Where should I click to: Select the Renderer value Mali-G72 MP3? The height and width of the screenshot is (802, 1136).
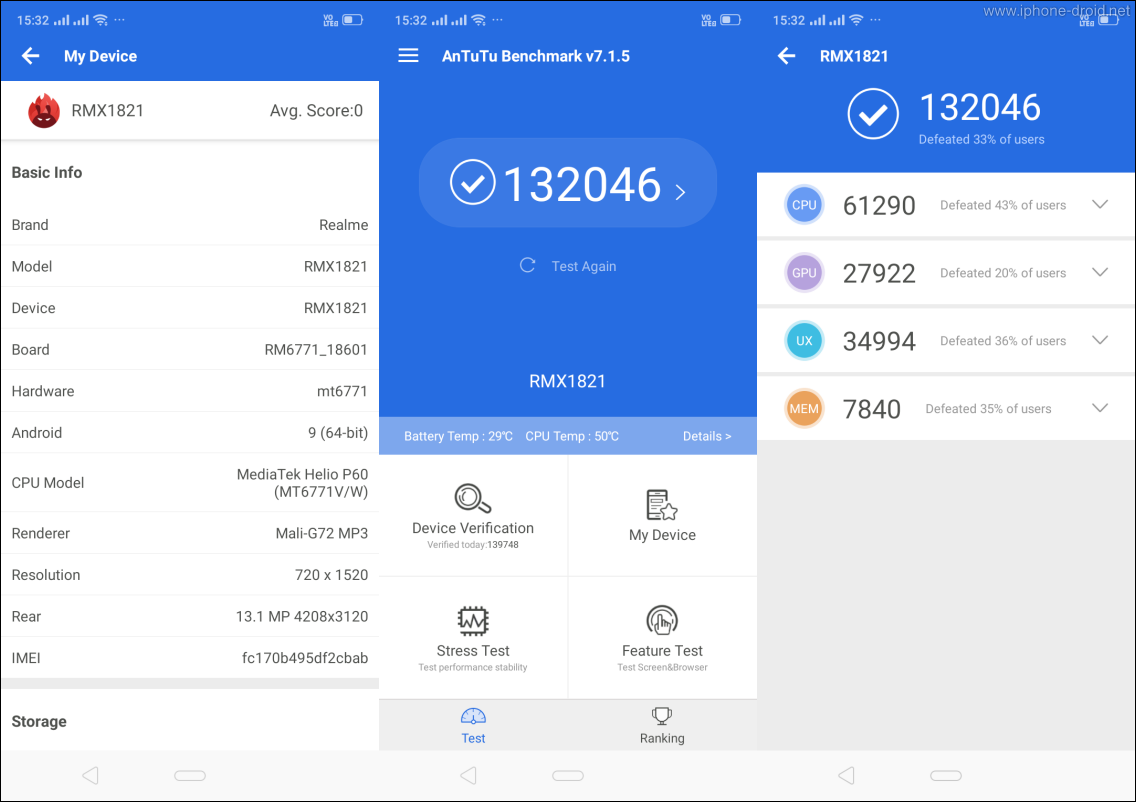pos(322,533)
